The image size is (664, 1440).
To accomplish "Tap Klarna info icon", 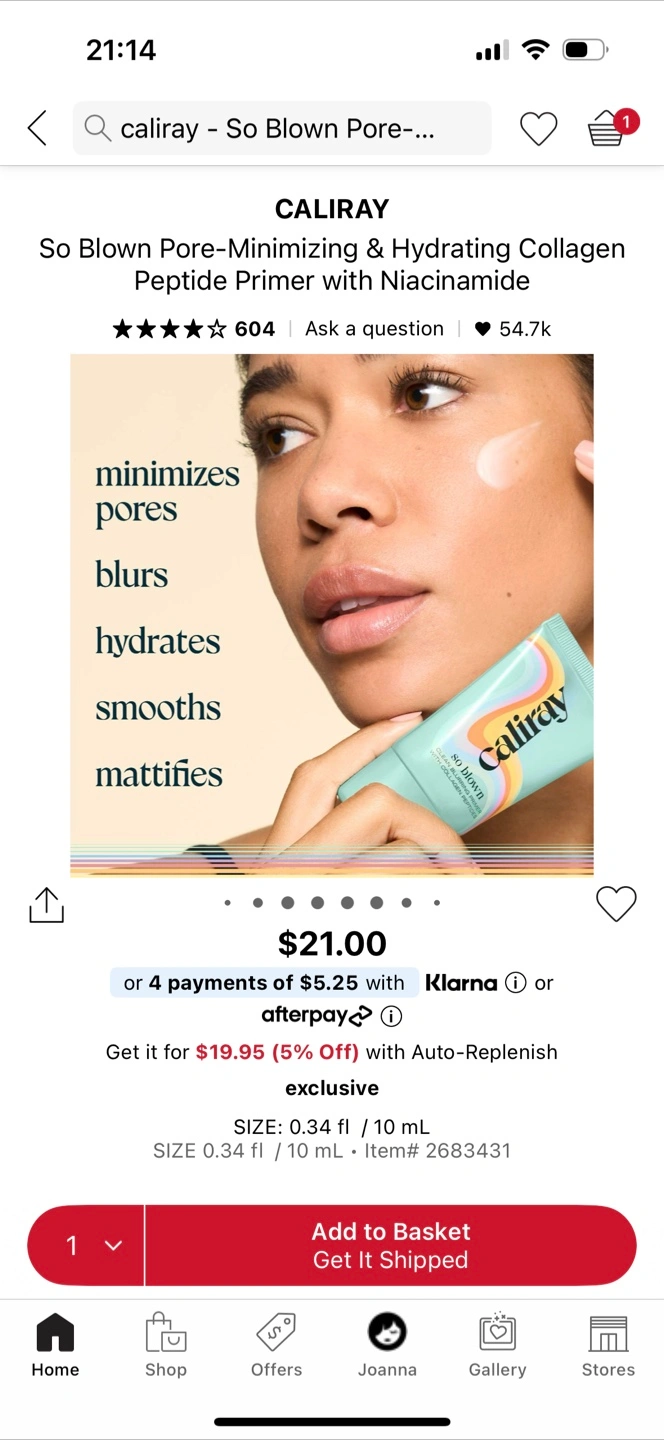I will click(x=515, y=983).
